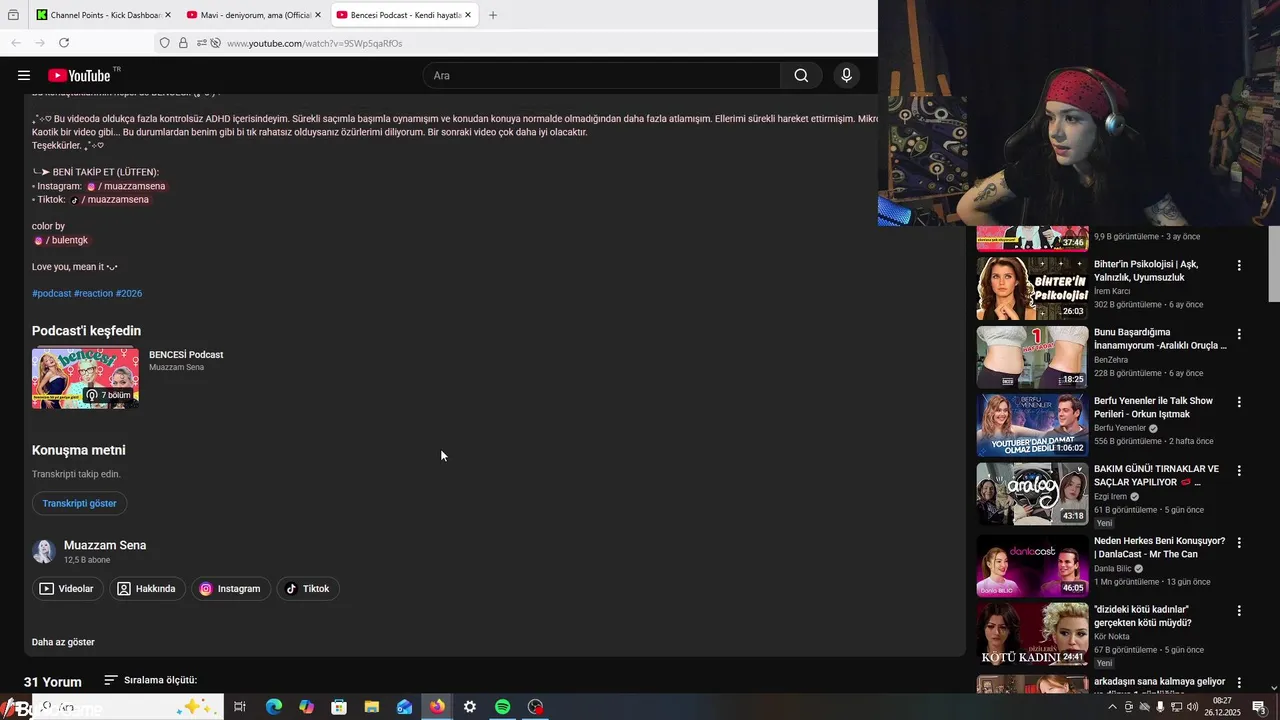This screenshot has height=720, width=1280.
Task: Open a new tab with plus button
Action: tap(493, 15)
